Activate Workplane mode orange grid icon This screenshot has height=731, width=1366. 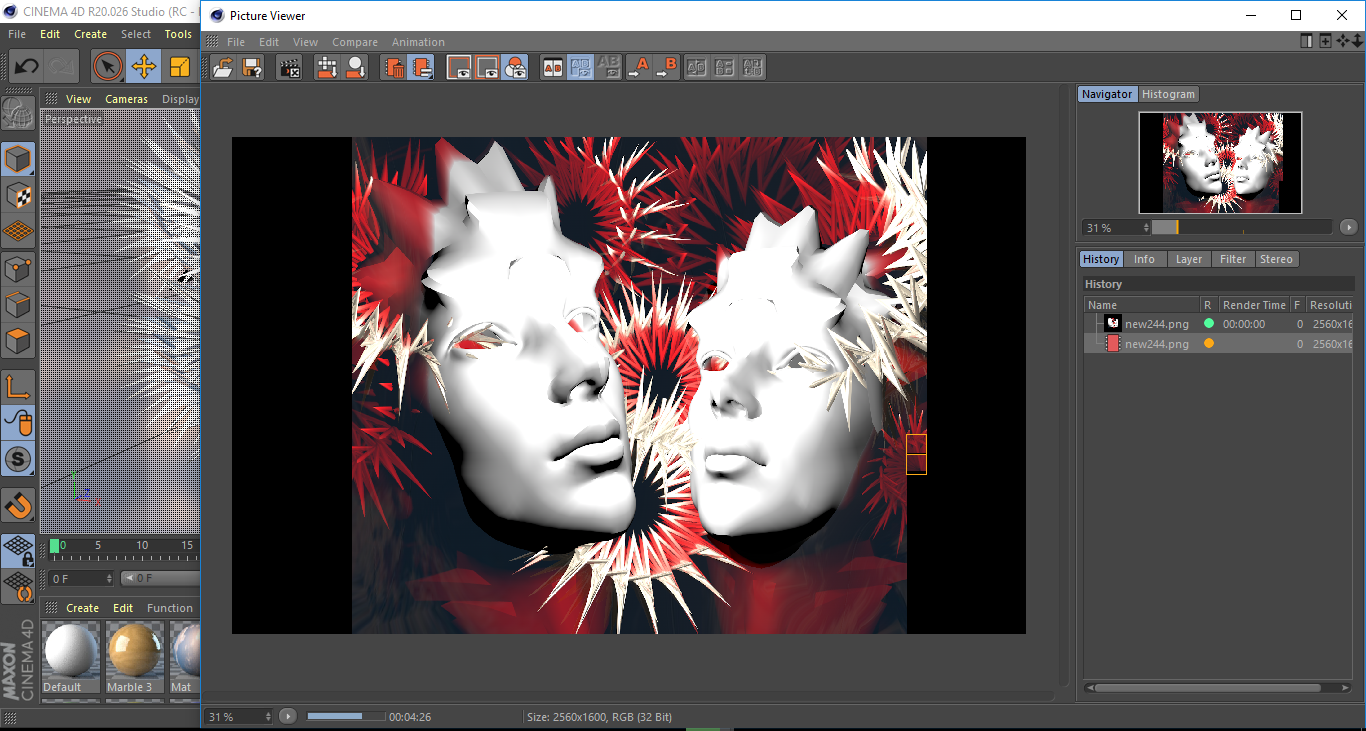pyautogui.click(x=18, y=231)
